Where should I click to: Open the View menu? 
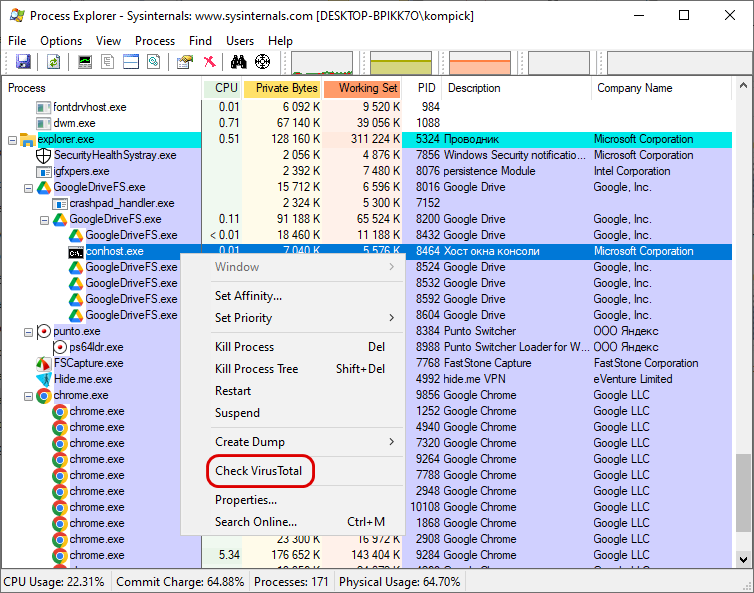(x=108, y=41)
